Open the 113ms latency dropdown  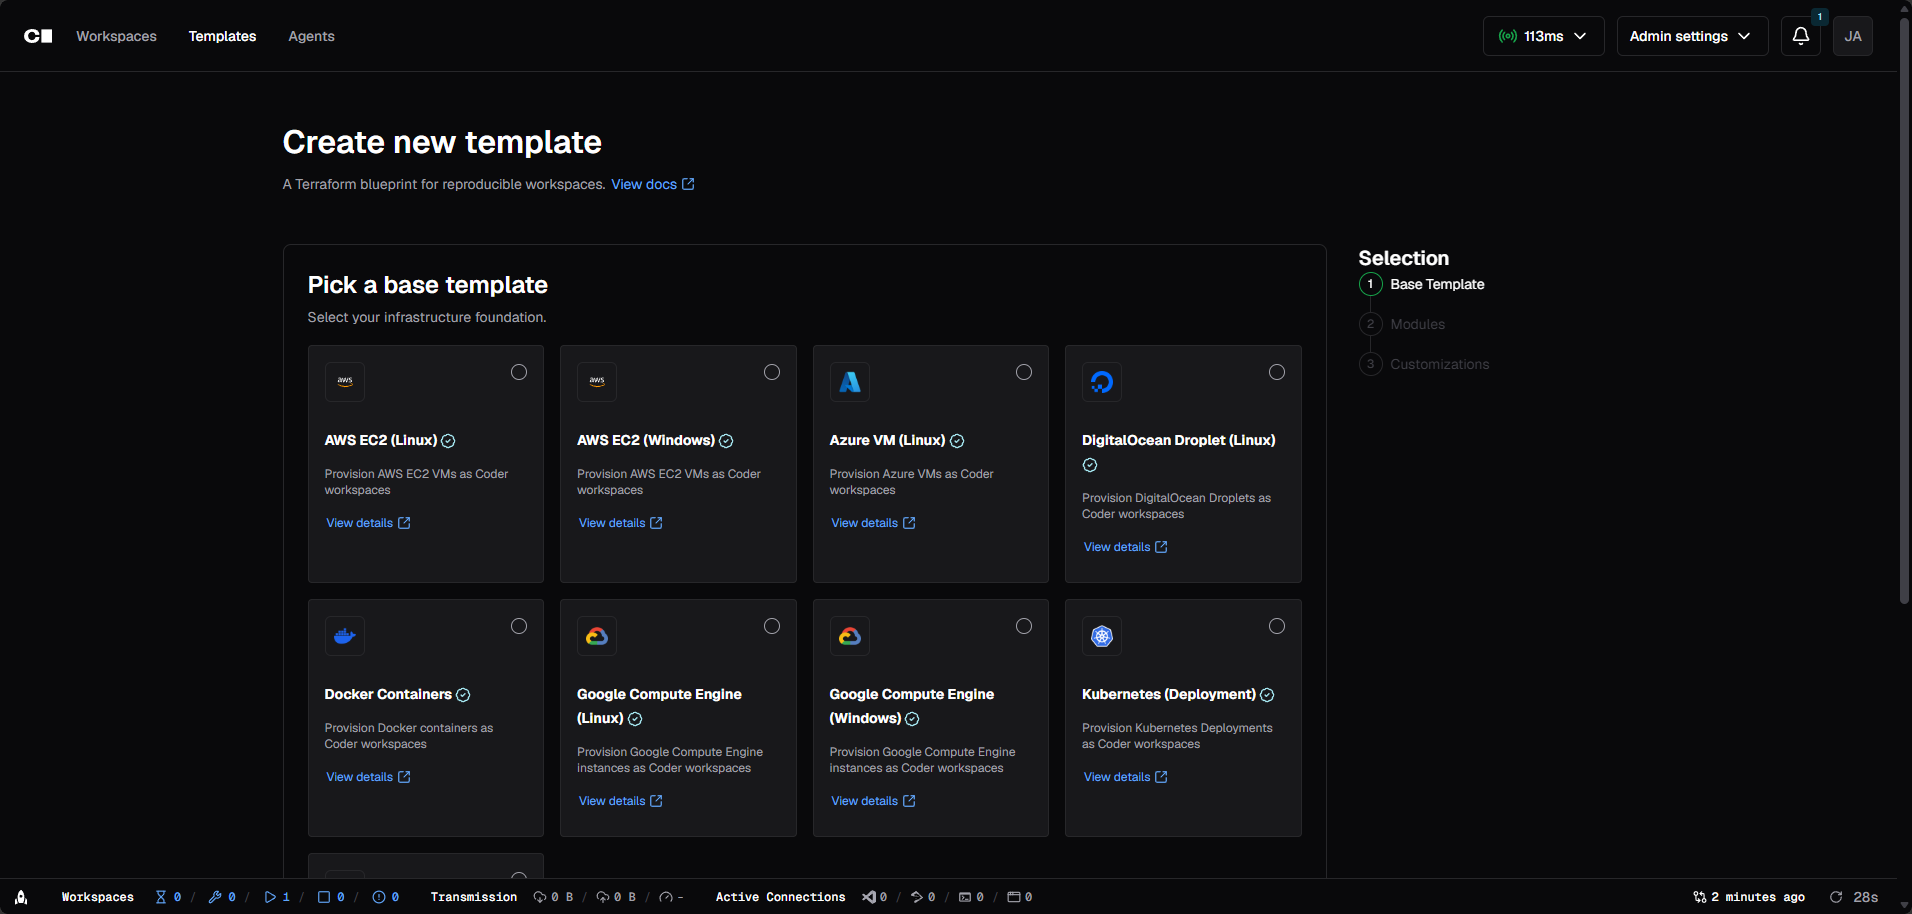click(1543, 36)
